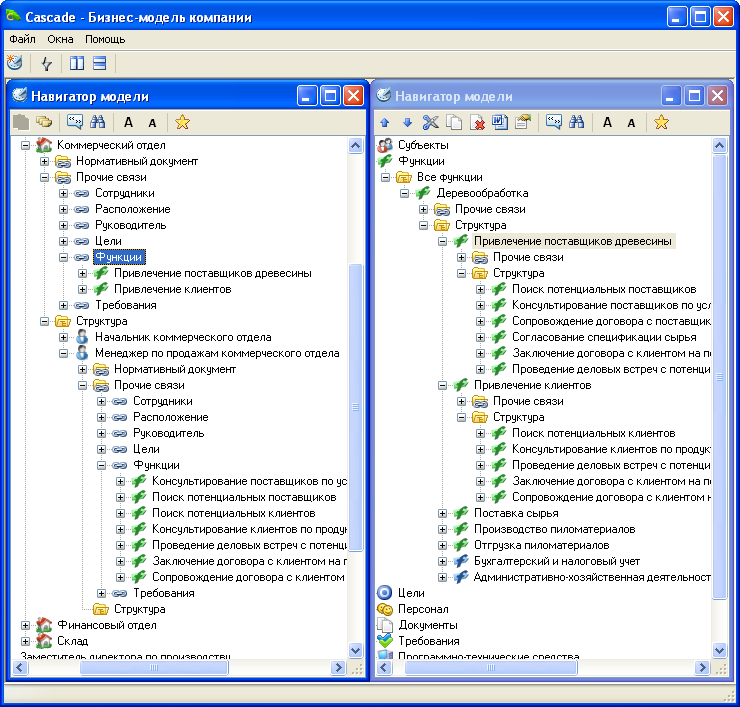The image size is (740, 707).
Task: Click the star favorites icon in right navigator
Action: pos(661,122)
